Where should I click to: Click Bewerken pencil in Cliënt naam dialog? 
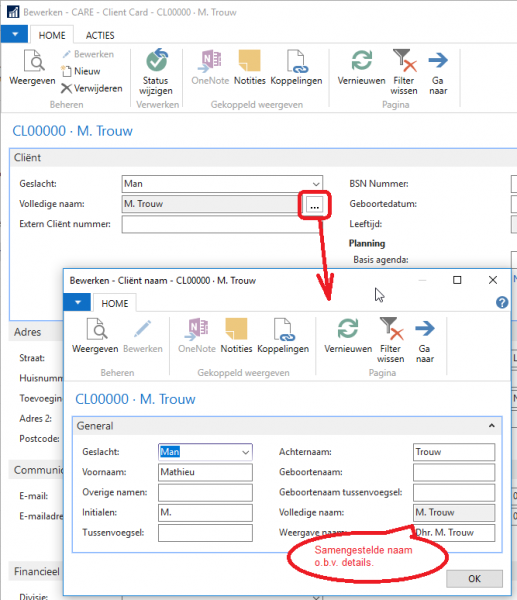(x=143, y=335)
